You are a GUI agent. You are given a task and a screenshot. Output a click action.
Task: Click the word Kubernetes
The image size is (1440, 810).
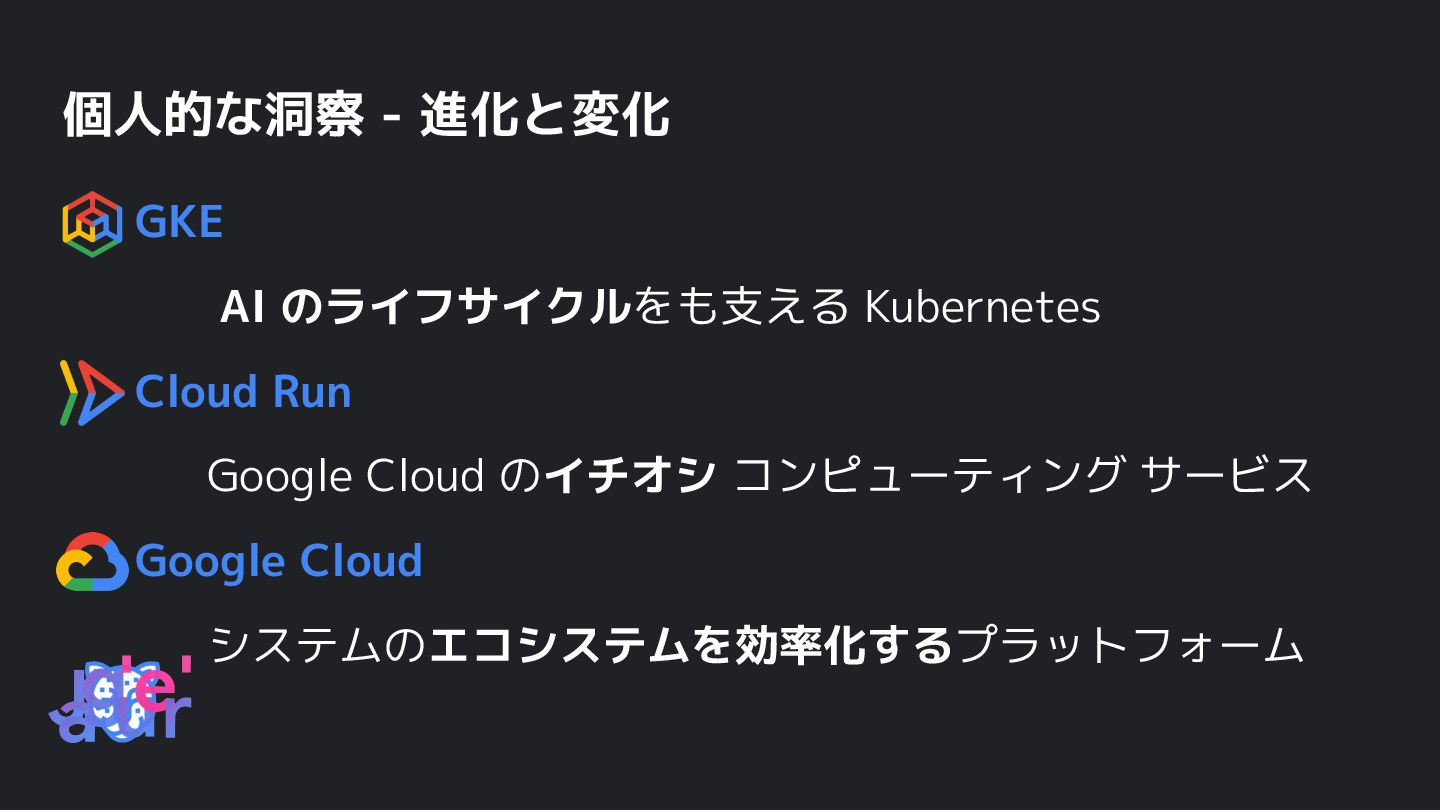pos(982,307)
